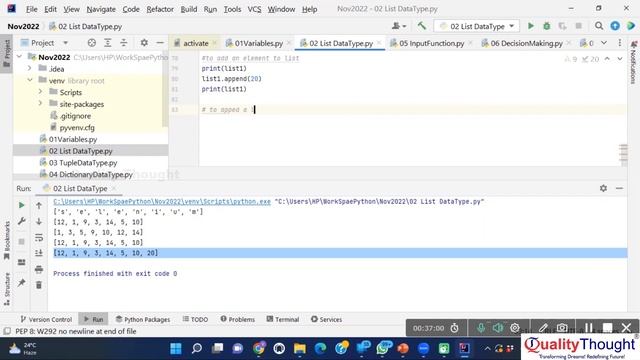
Task: Rerun program in Run panel
Action: click(x=22, y=205)
